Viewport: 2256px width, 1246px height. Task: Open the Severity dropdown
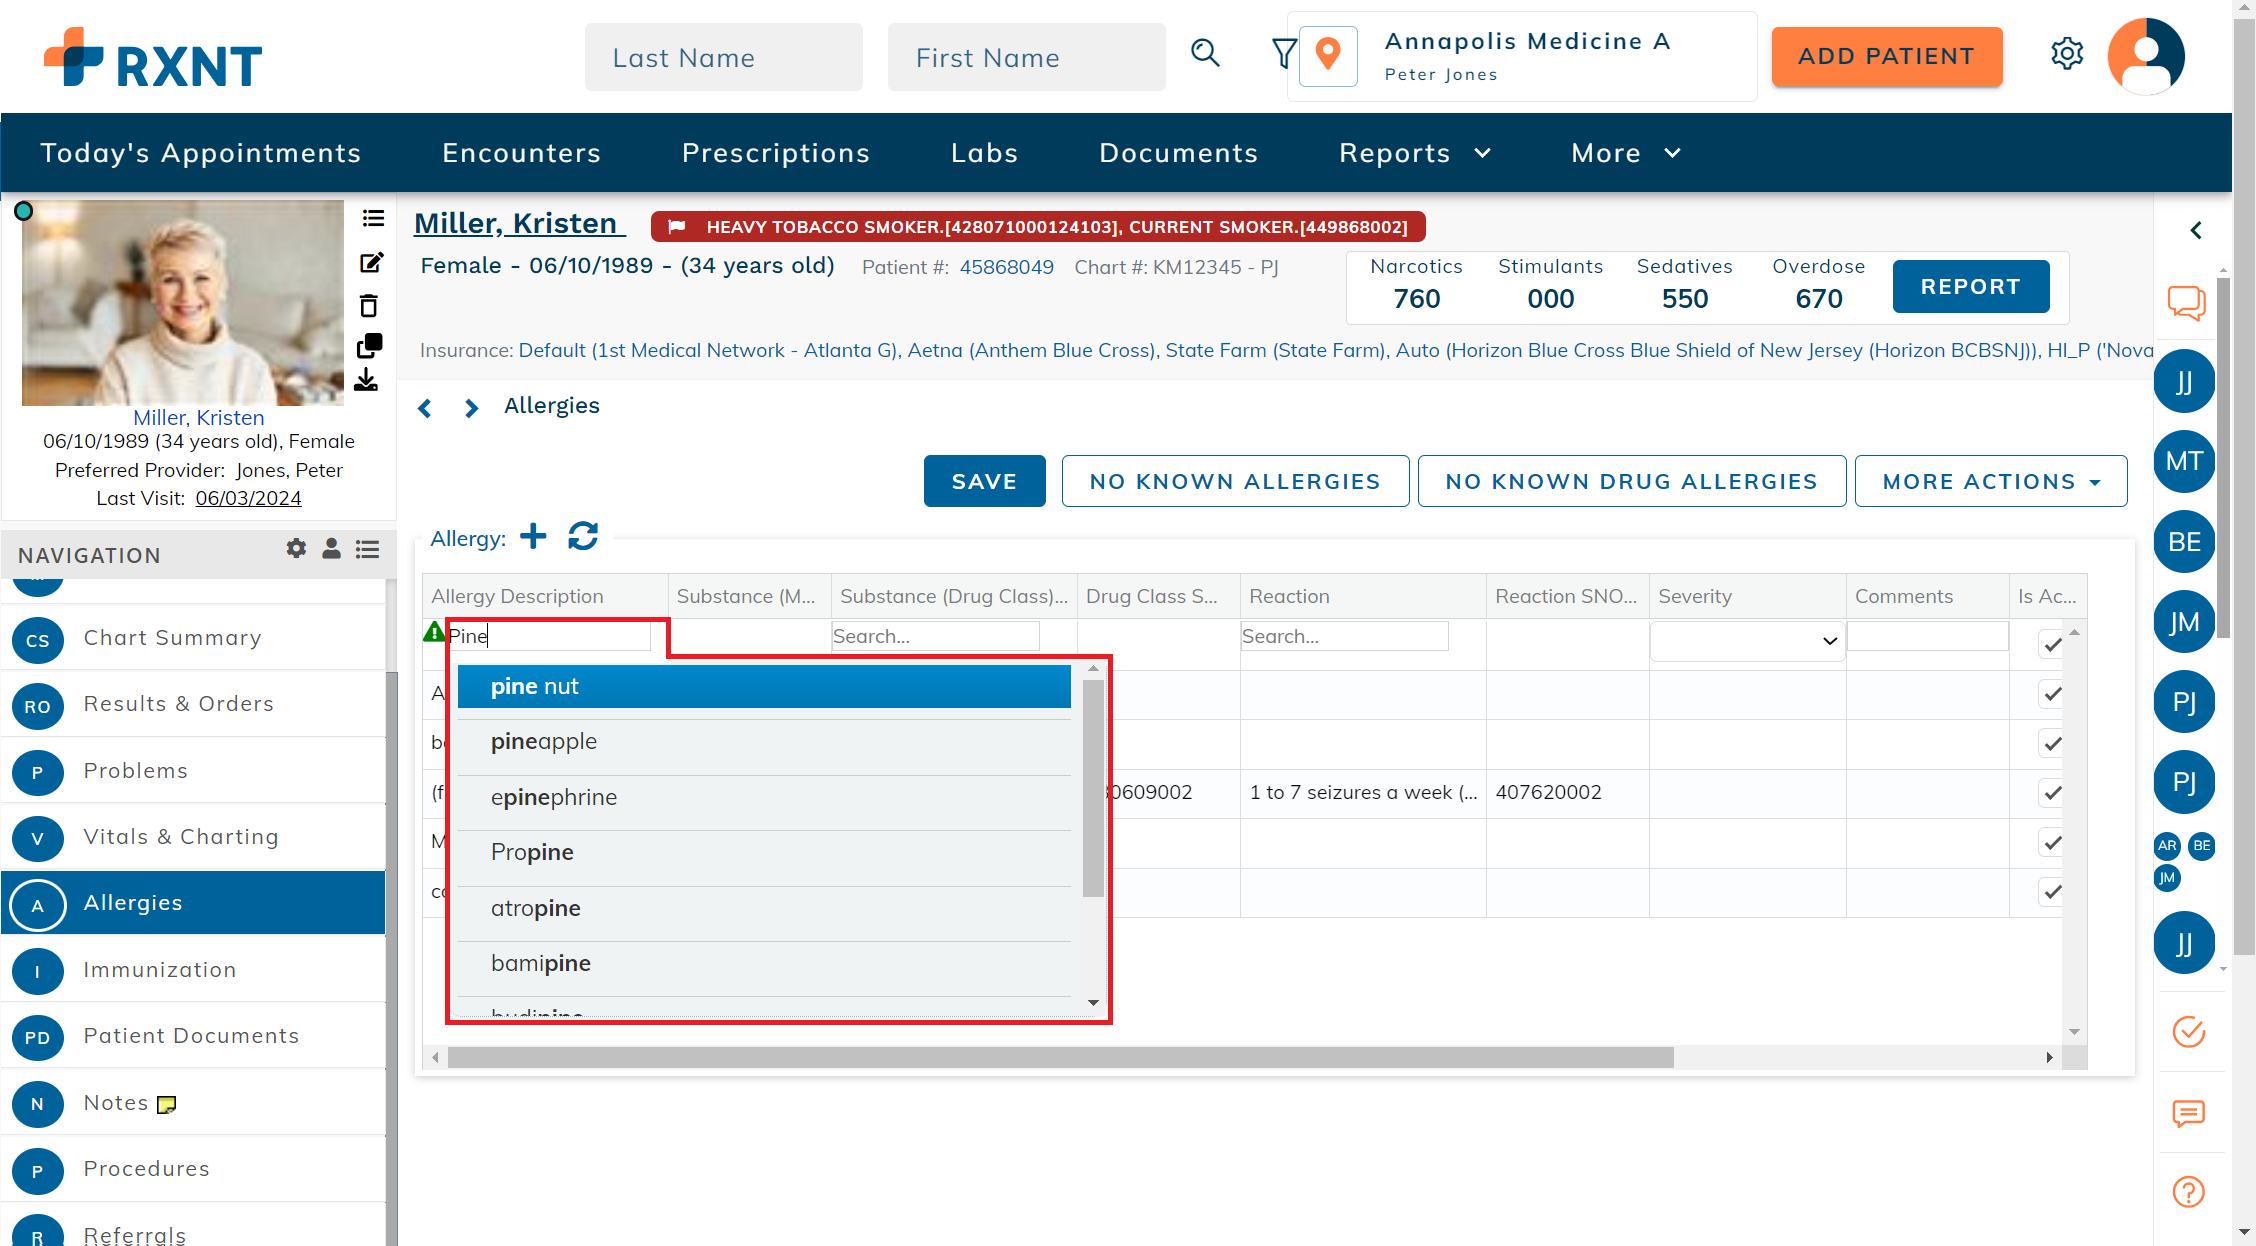[x=1746, y=641]
